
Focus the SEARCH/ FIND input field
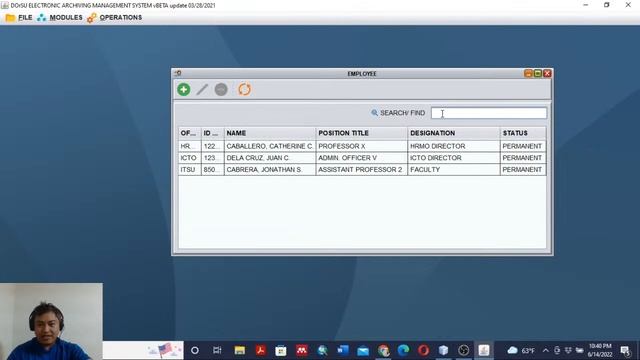(489, 113)
